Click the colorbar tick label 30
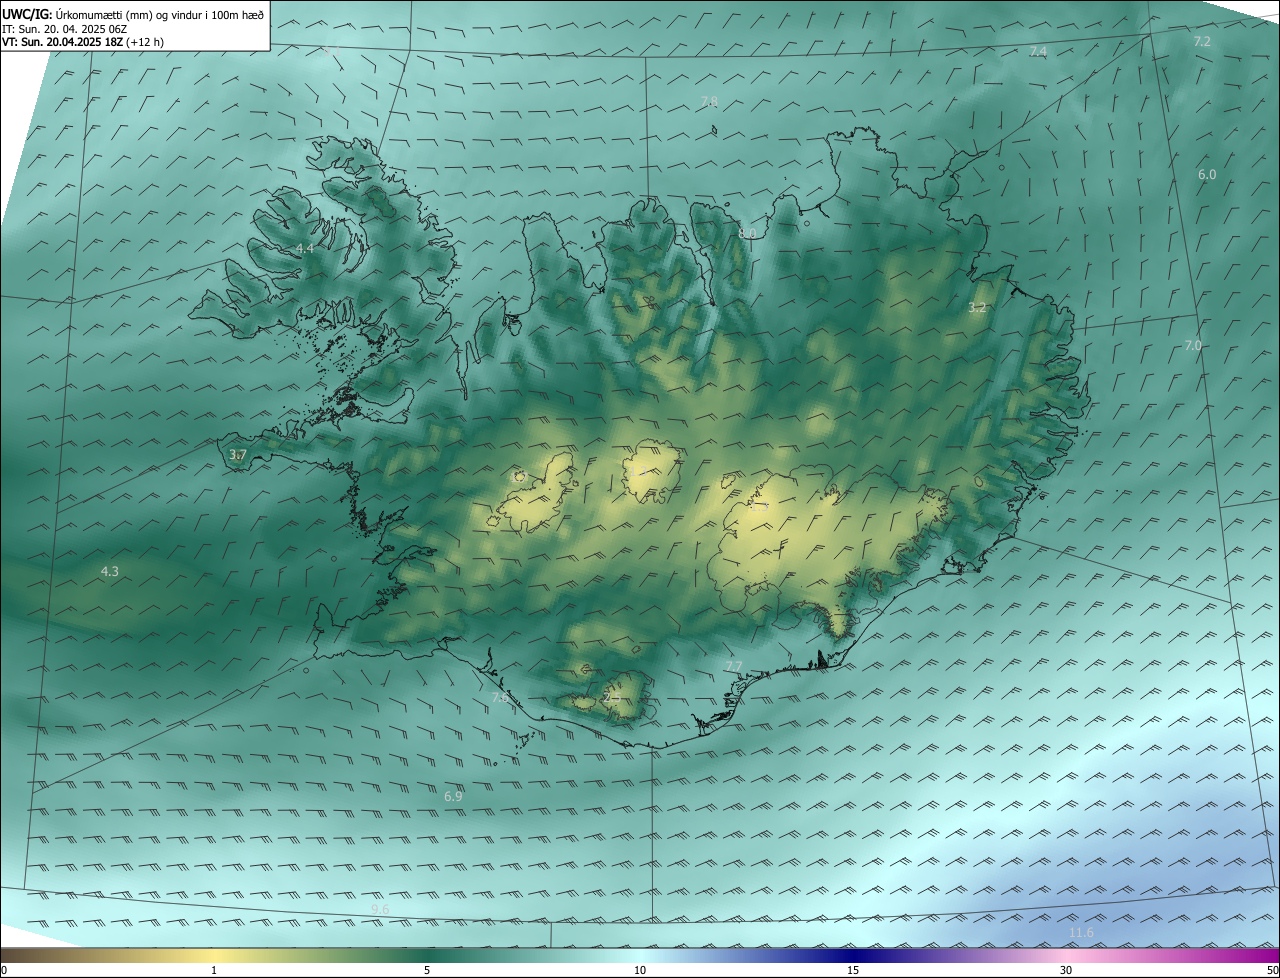The image size is (1280, 978). (x=1066, y=970)
